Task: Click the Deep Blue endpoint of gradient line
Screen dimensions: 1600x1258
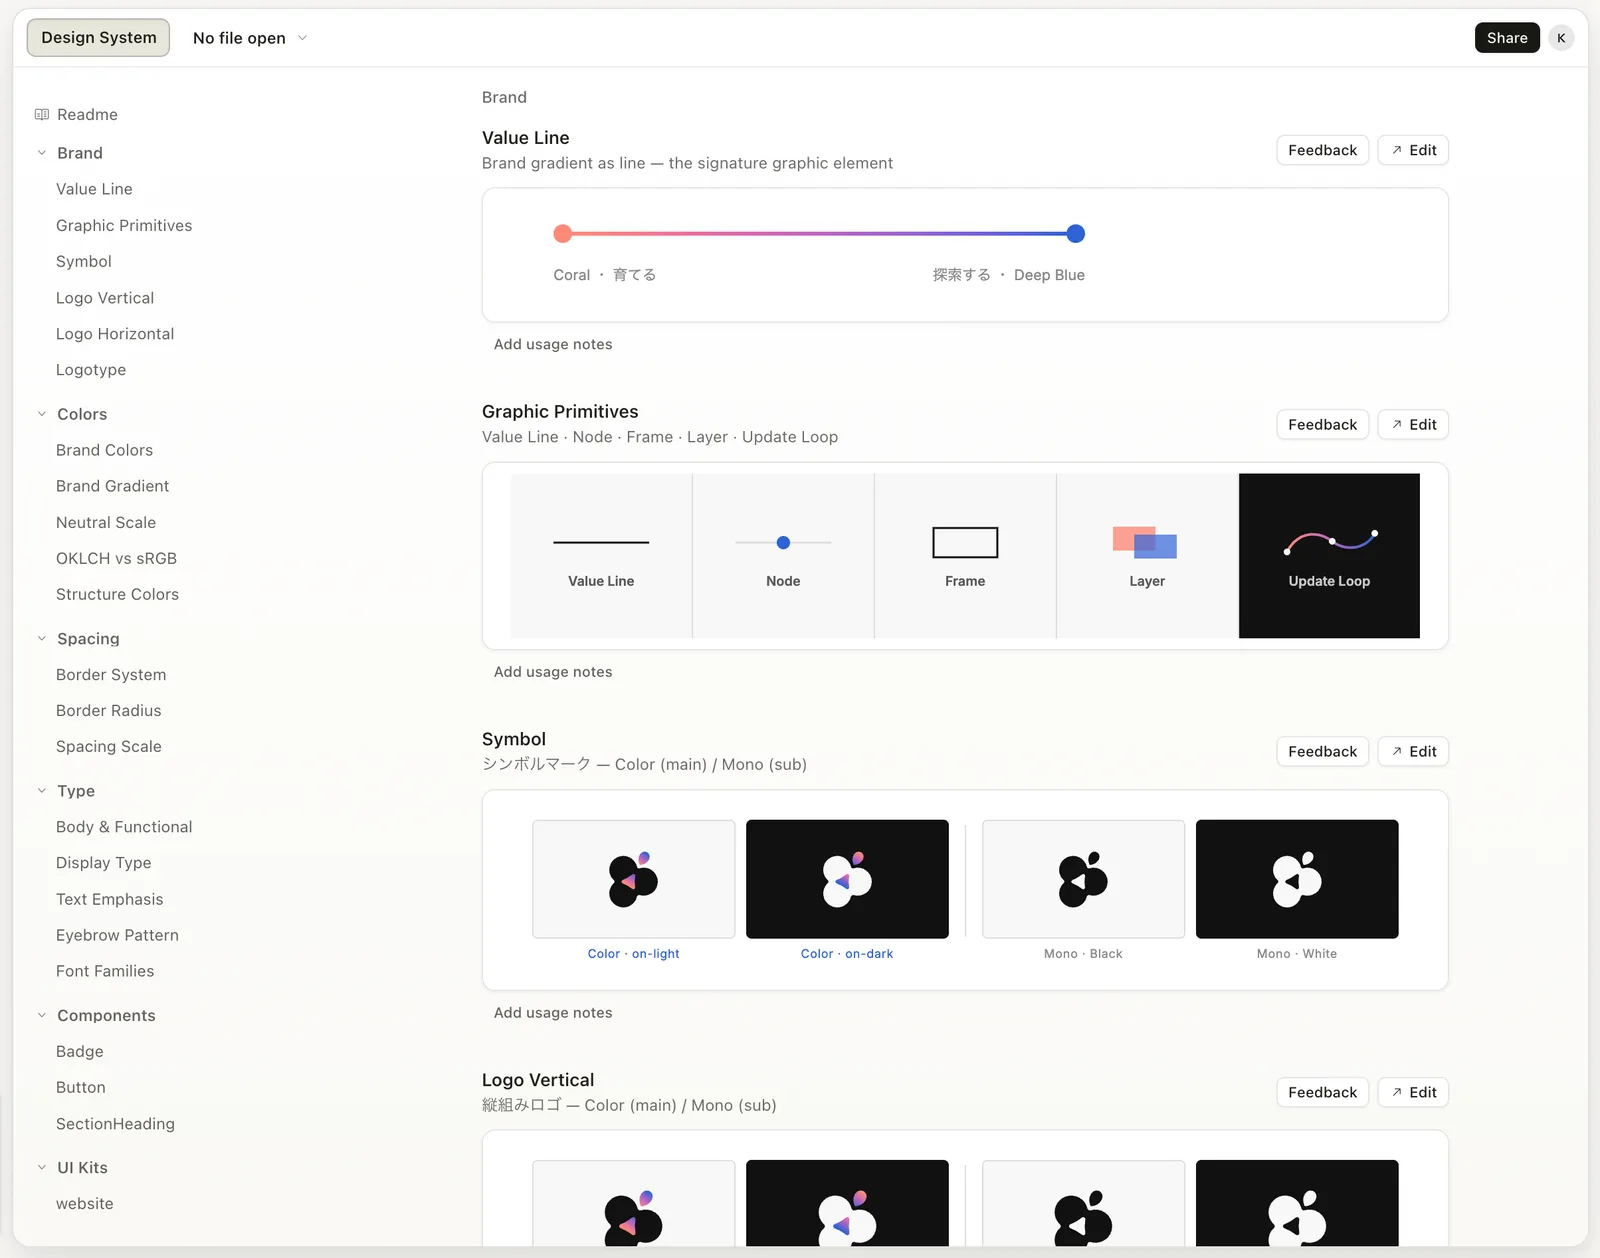Action: [1076, 234]
